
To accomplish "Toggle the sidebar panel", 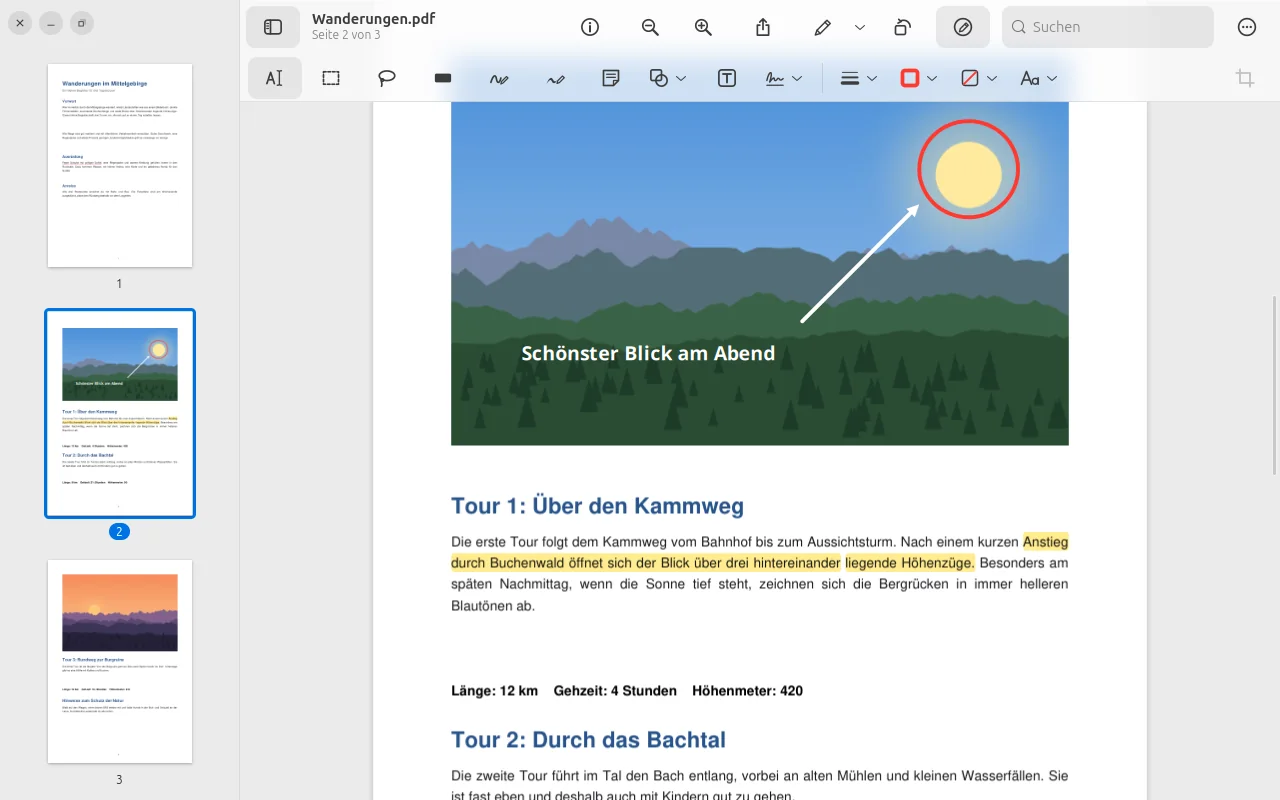I will (273, 27).
